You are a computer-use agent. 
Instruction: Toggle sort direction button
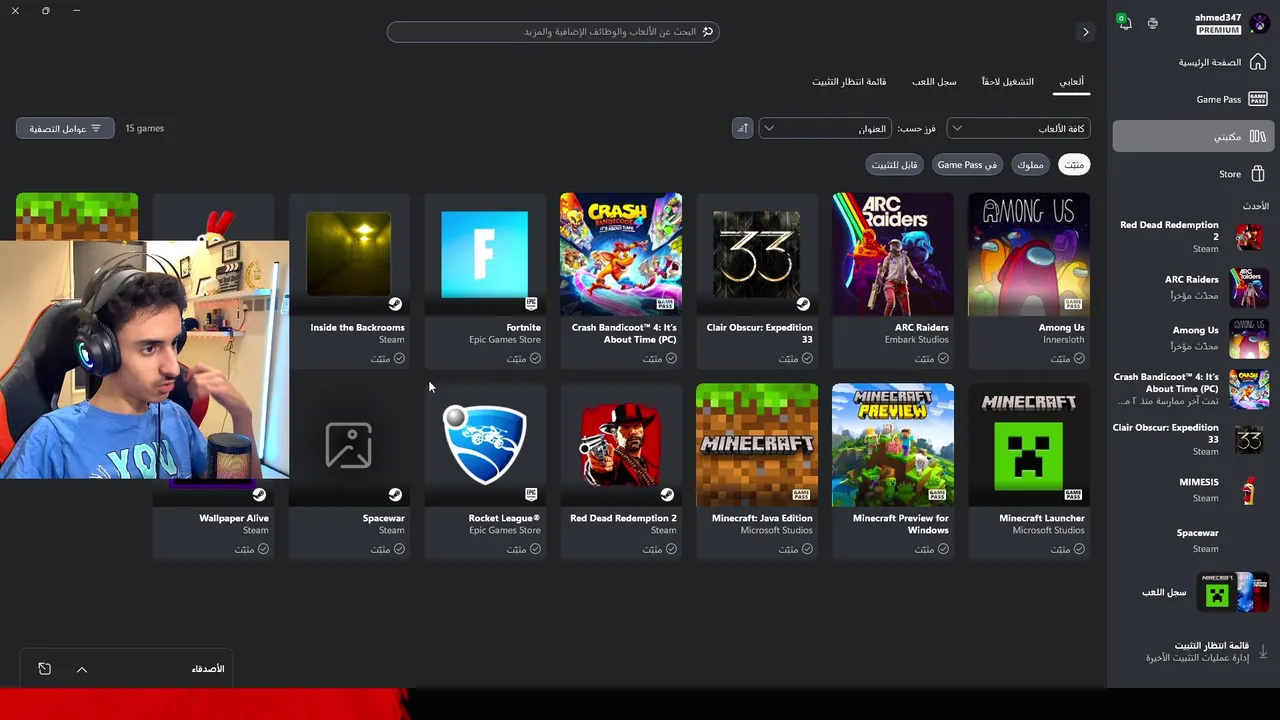pyautogui.click(x=742, y=128)
